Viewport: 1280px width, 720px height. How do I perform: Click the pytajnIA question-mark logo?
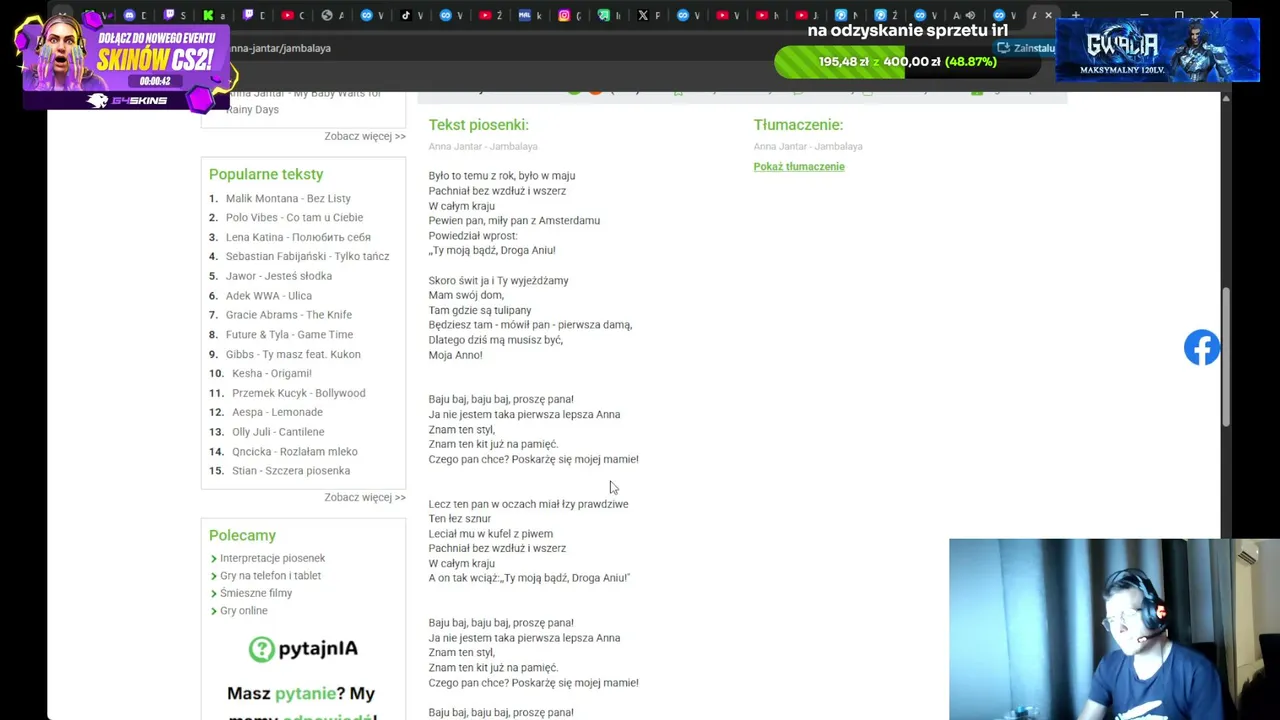pos(261,649)
